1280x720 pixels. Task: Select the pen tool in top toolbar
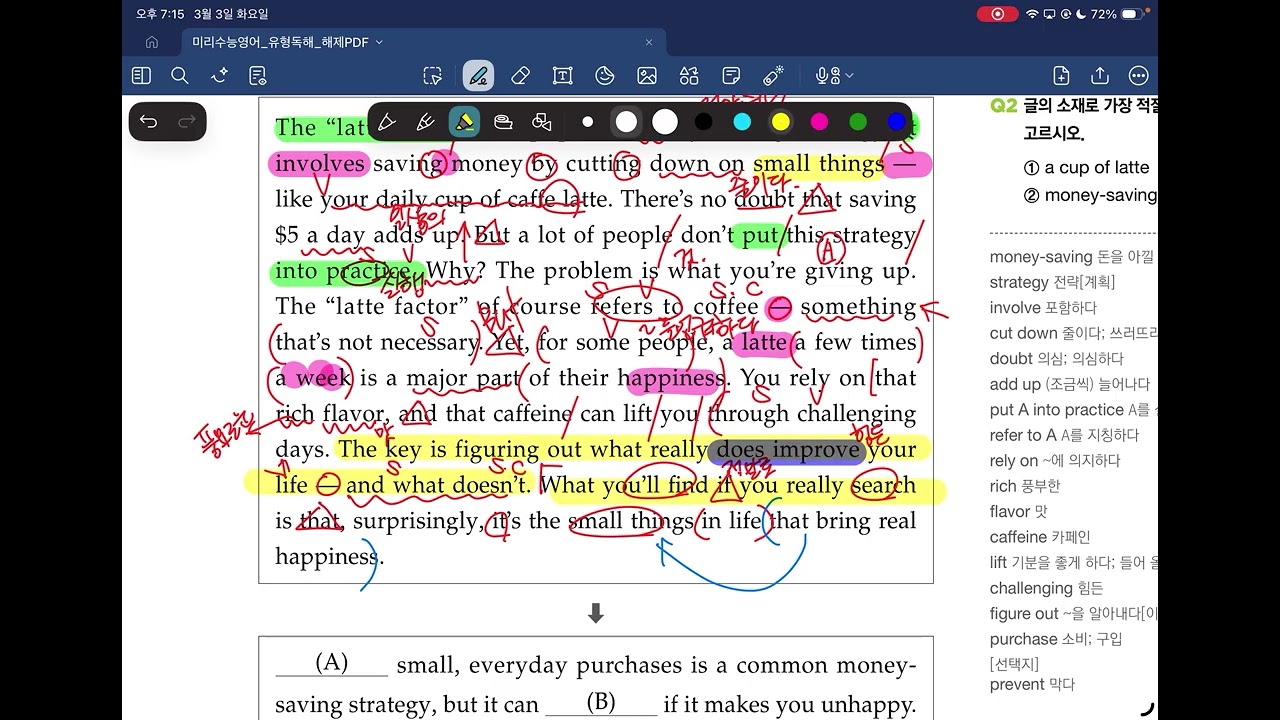478,75
